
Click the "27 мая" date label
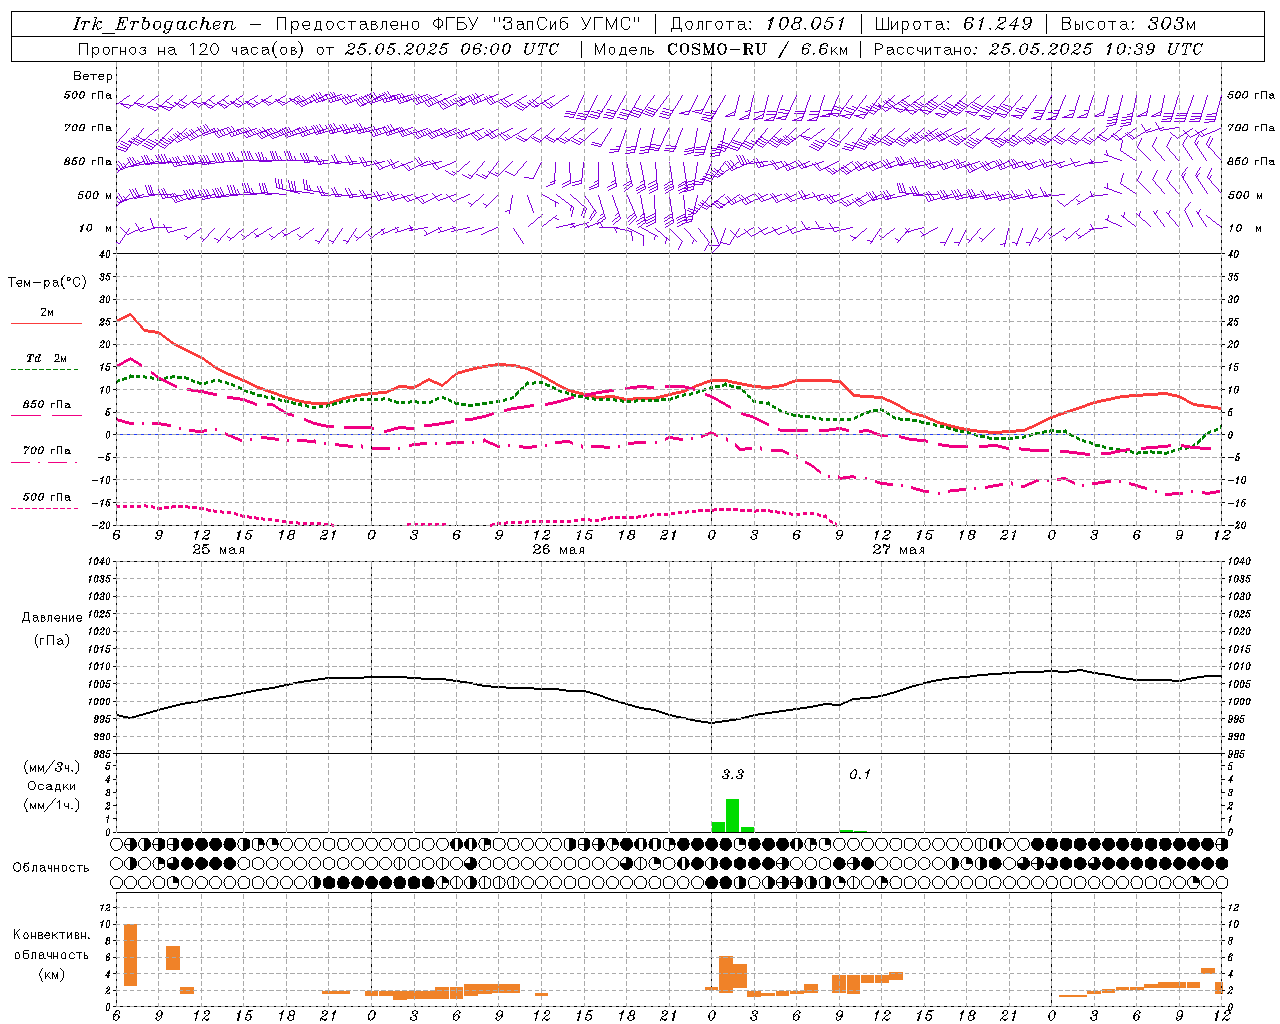point(898,550)
